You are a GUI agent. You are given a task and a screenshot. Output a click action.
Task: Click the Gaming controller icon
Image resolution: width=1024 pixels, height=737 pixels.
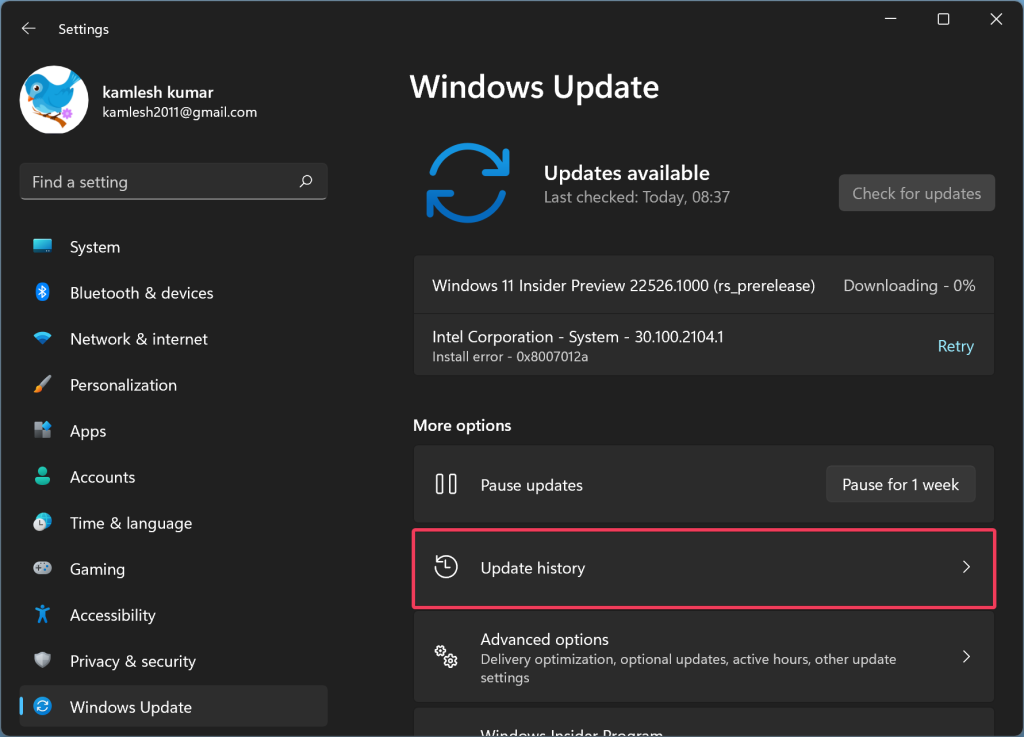point(42,568)
